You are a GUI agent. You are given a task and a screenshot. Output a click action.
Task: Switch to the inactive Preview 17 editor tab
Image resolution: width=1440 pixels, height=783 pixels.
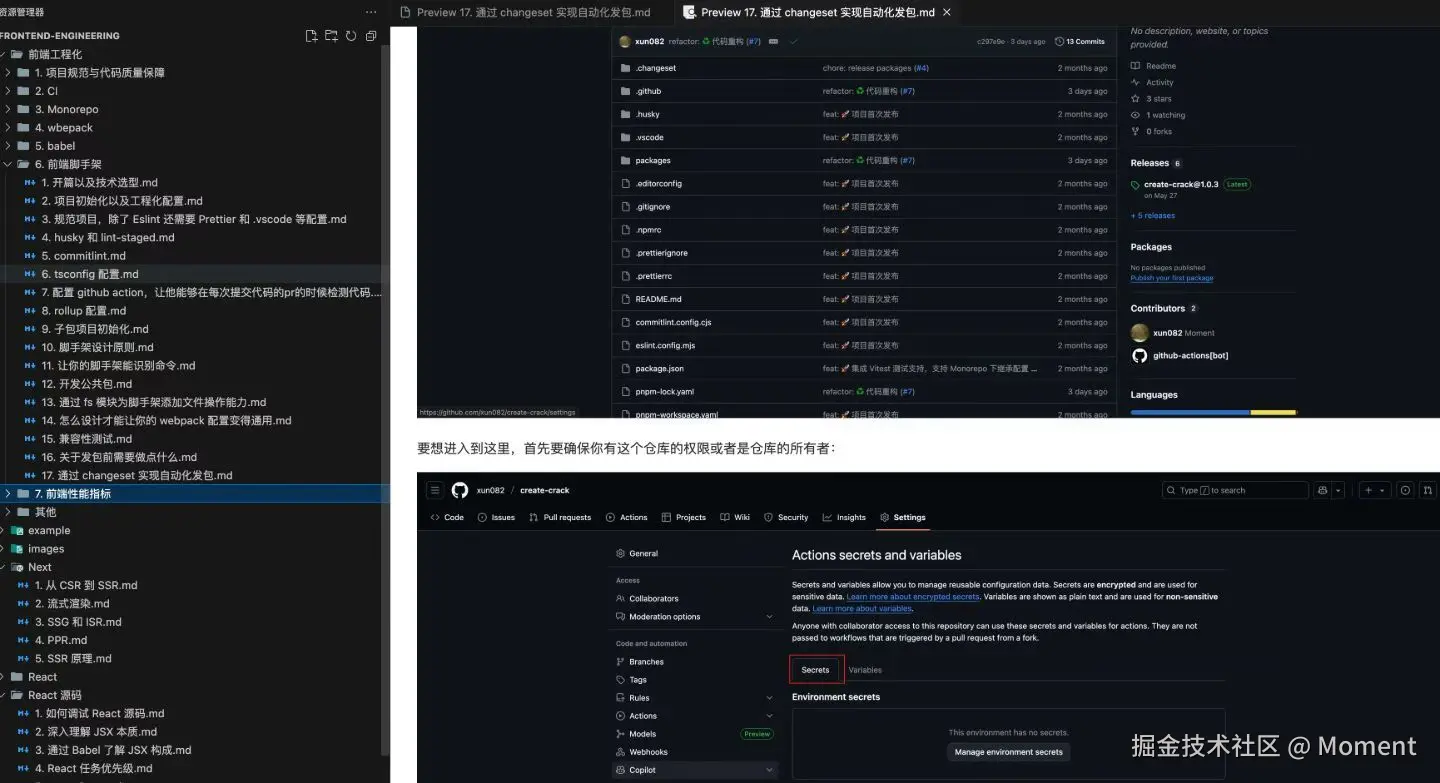click(x=532, y=12)
